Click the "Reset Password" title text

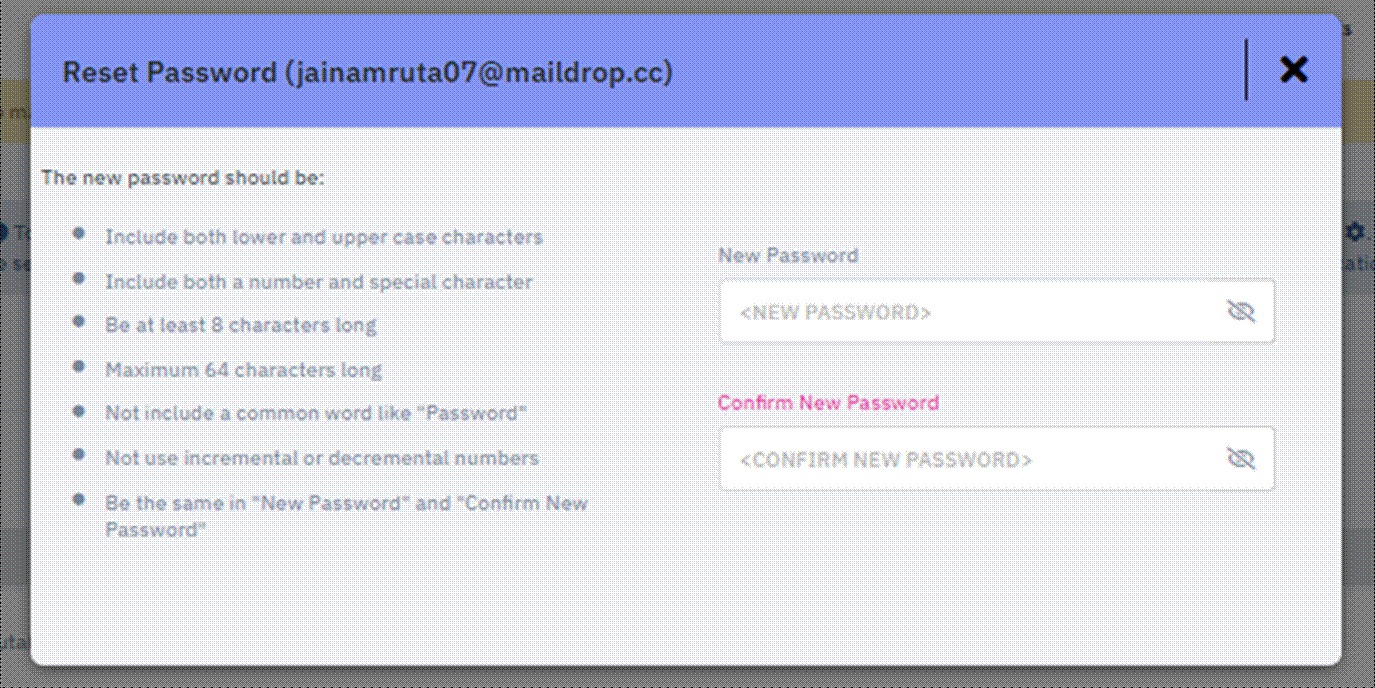tap(169, 72)
